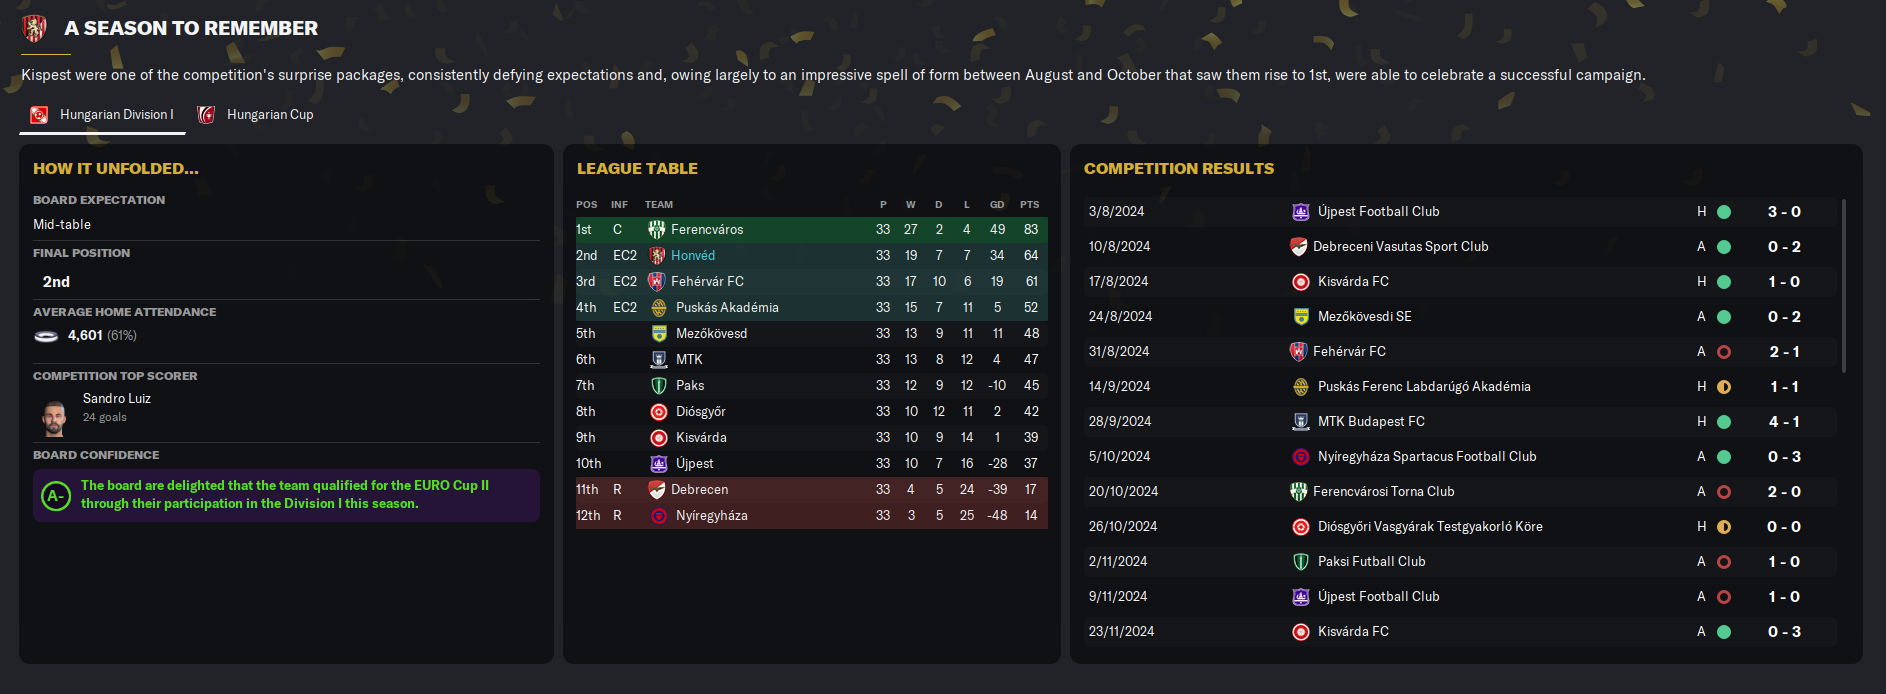This screenshot has height=694, width=1886.
Task: Open Honvéd team link in league table
Action: 693,256
